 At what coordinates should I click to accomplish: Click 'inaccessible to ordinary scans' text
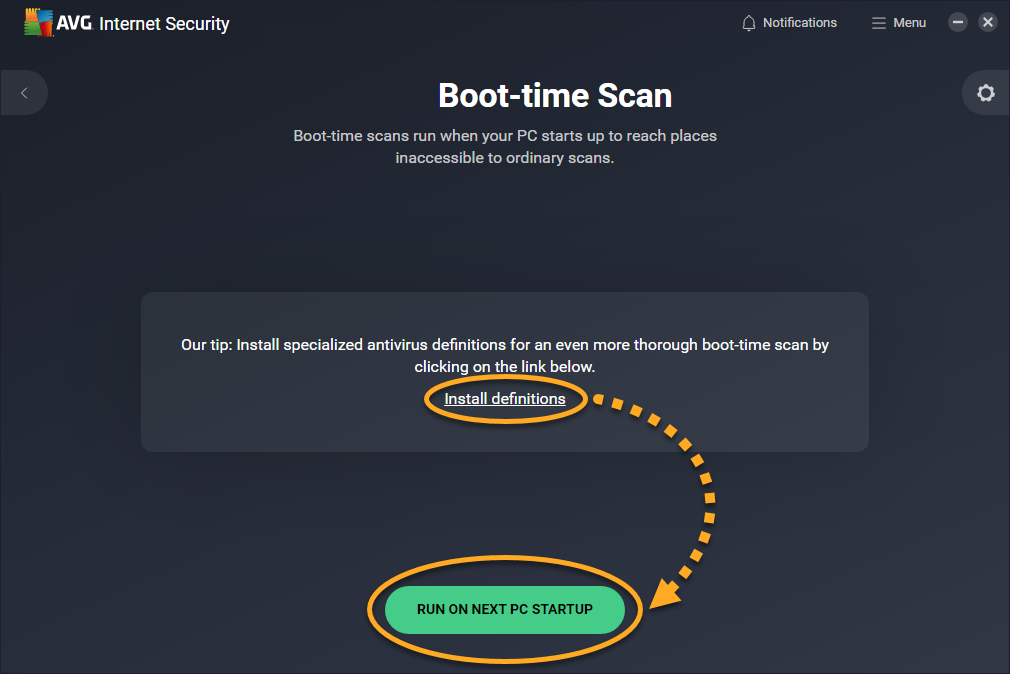pos(505,158)
